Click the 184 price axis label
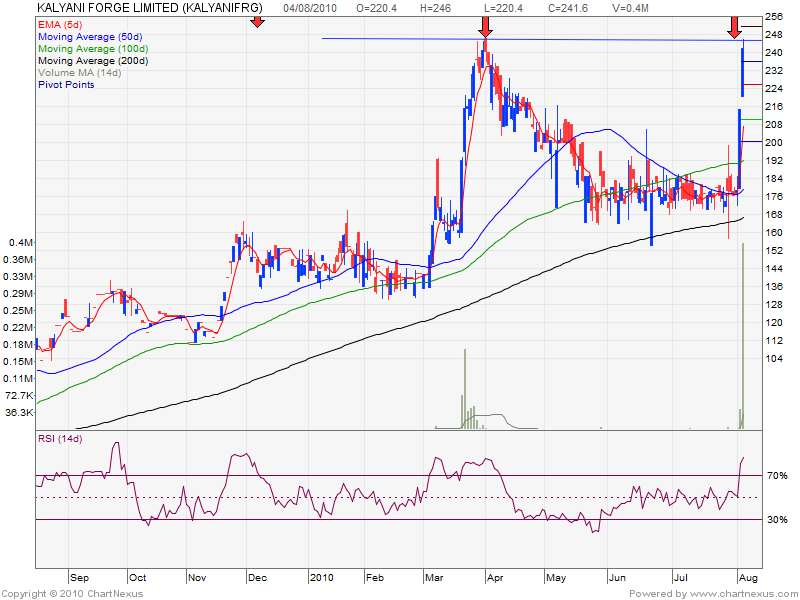This screenshot has width=800, height=600. point(774,179)
